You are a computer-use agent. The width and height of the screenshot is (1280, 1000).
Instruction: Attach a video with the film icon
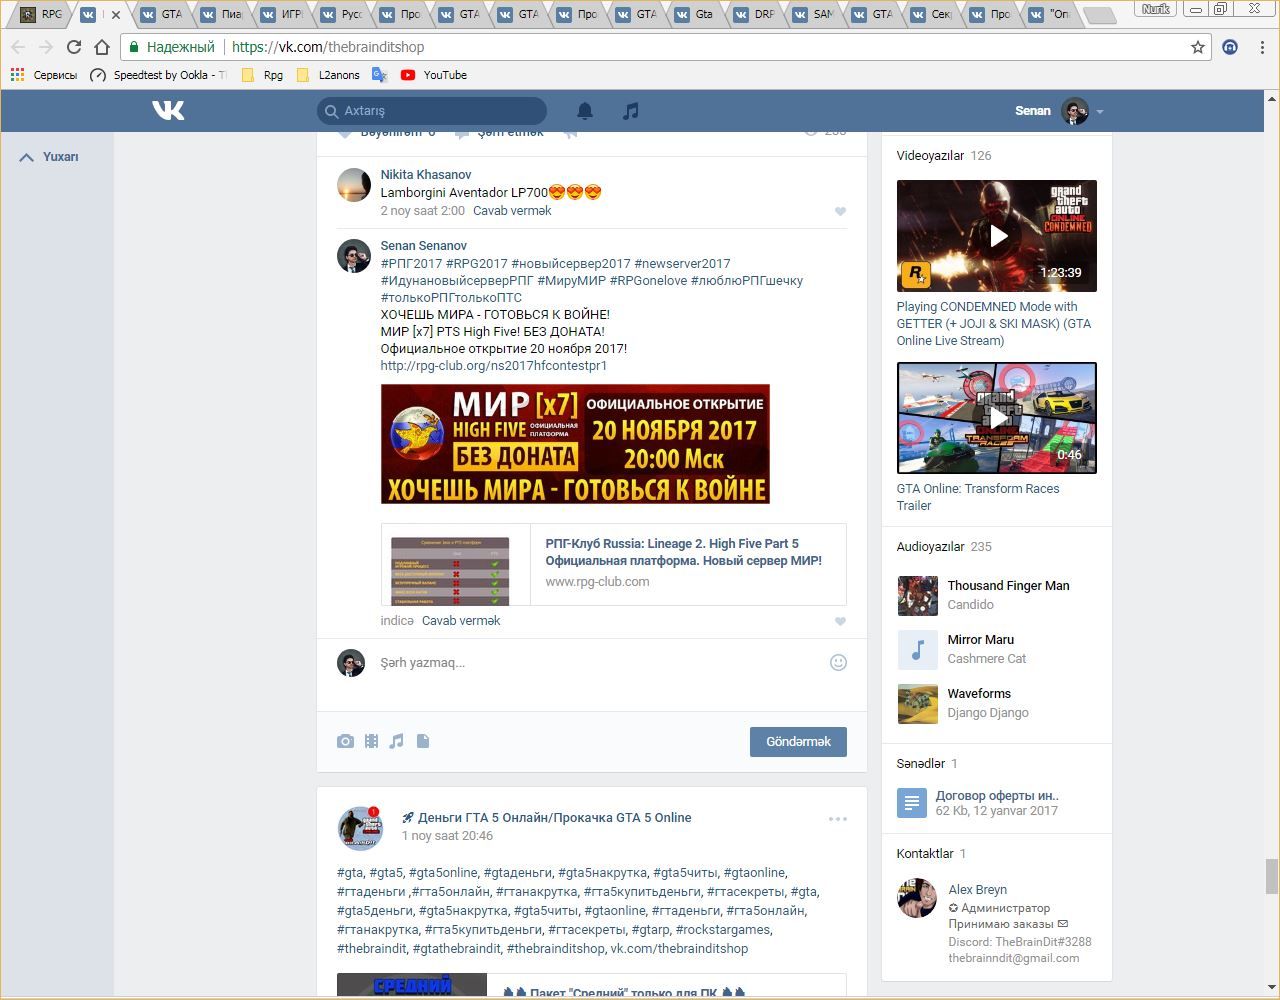[x=371, y=741]
